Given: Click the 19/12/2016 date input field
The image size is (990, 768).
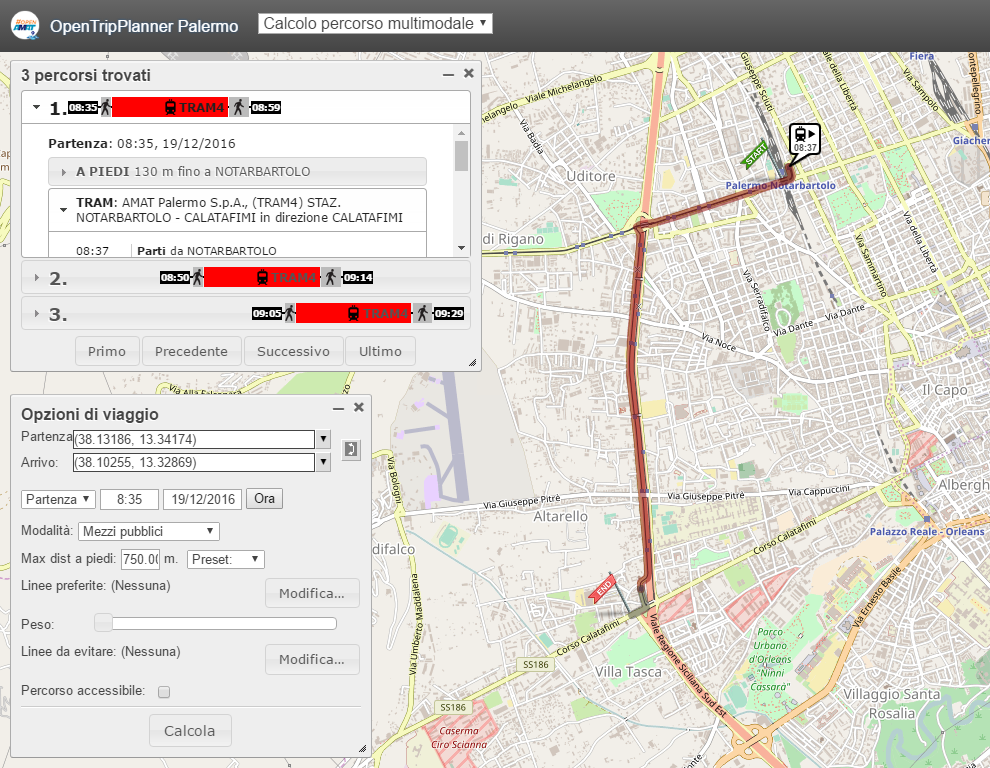Looking at the screenshot, I should click(203, 499).
